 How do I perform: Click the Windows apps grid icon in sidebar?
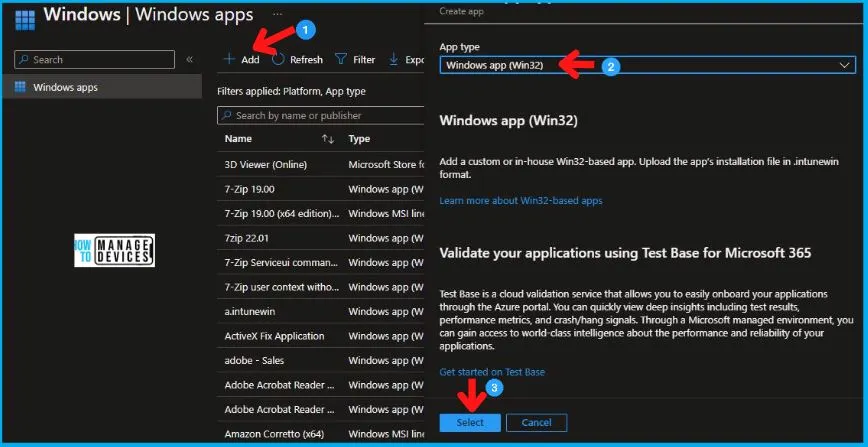(x=20, y=87)
